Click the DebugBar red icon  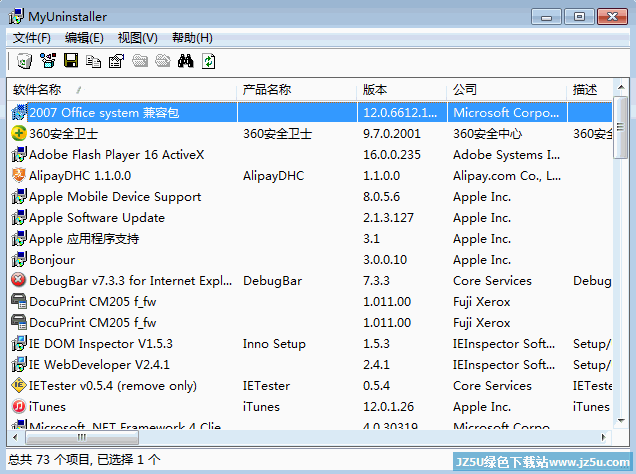pyautogui.click(x=19, y=281)
